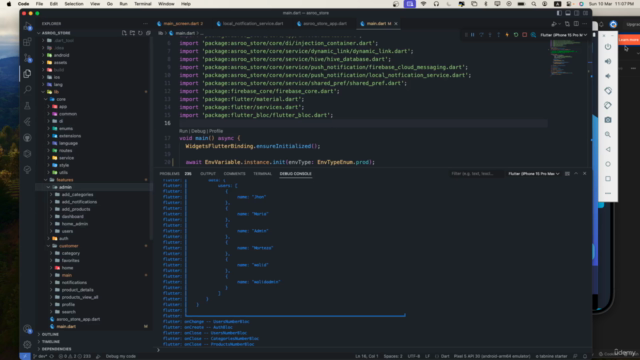Screen dimensions: 640x360
Task: Click the Profile code lens above main
Action: point(216,131)
